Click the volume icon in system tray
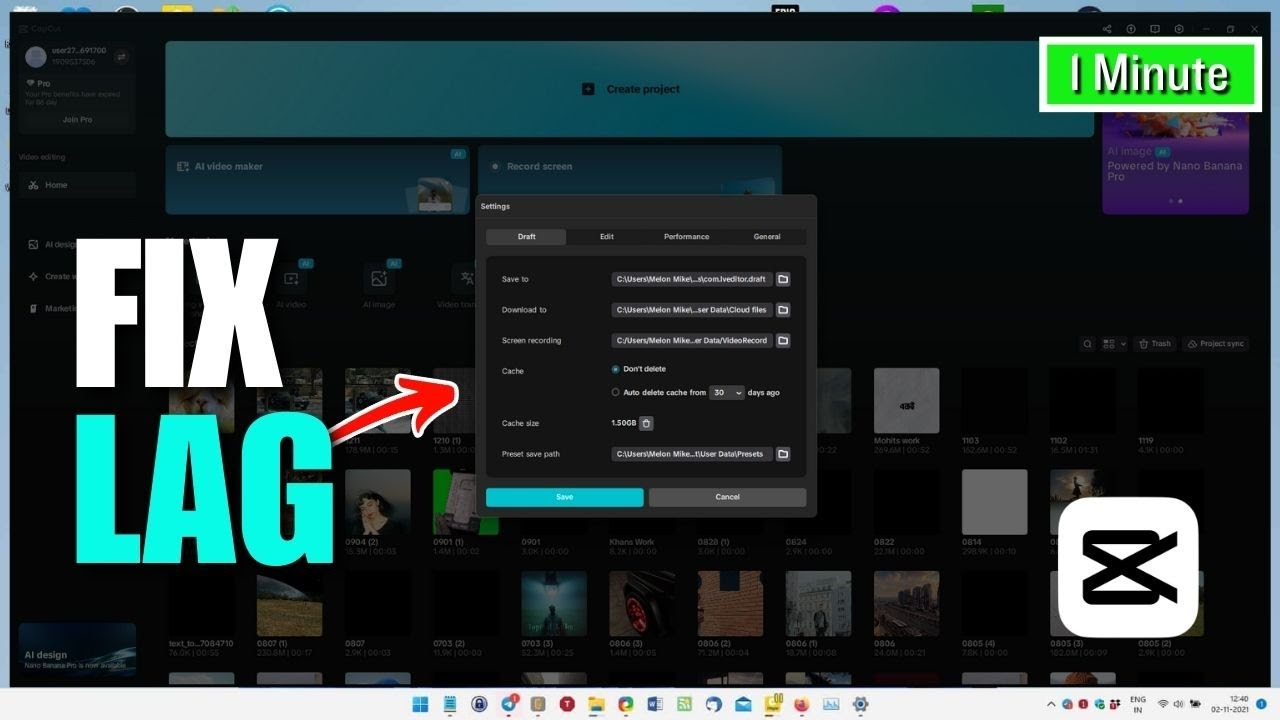The height and width of the screenshot is (720, 1280). click(1180, 704)
